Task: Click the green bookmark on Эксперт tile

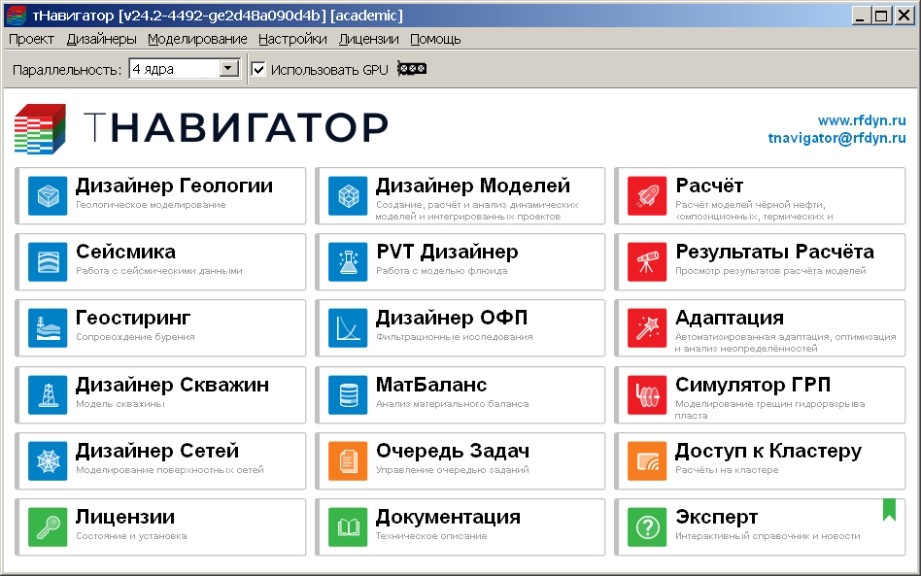Action: [x=888, y=511]
